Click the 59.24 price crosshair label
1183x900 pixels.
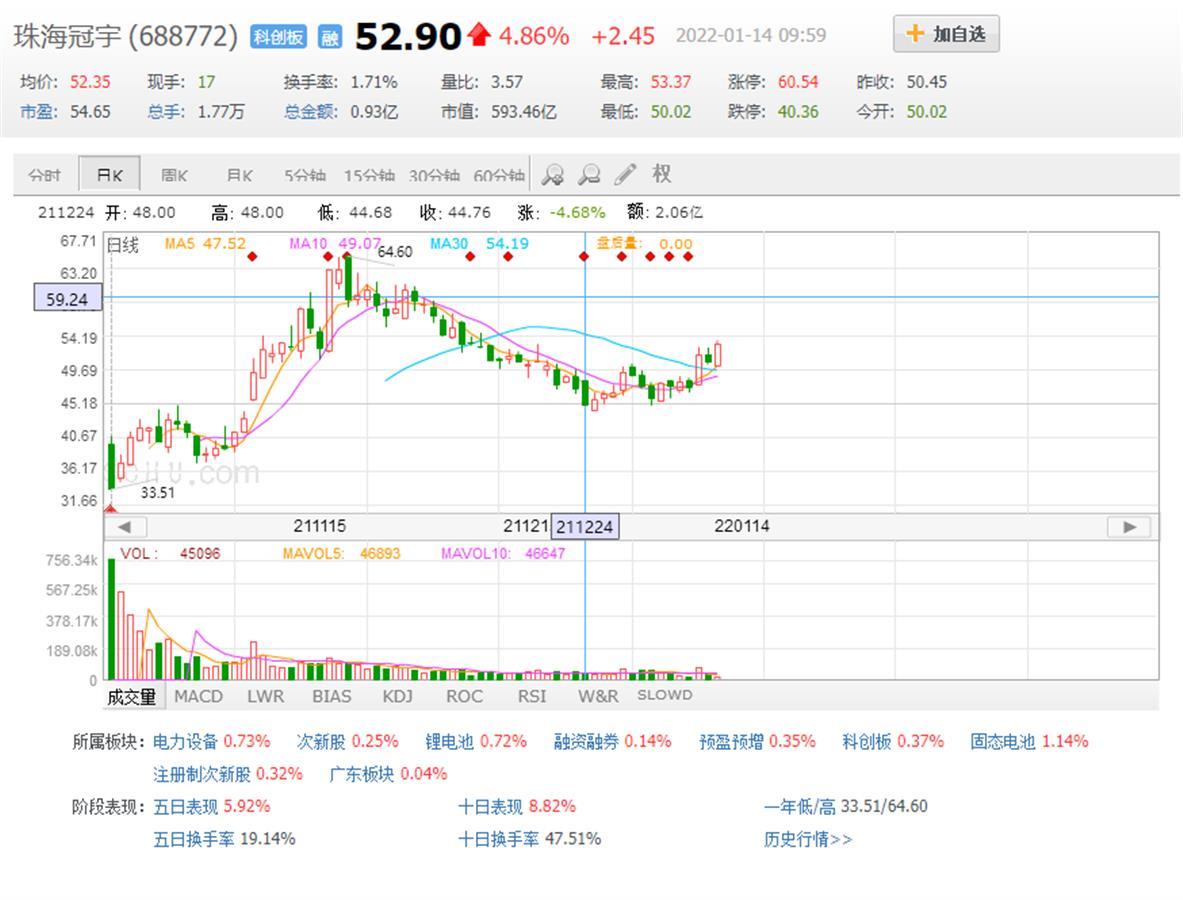pos(67,299)
